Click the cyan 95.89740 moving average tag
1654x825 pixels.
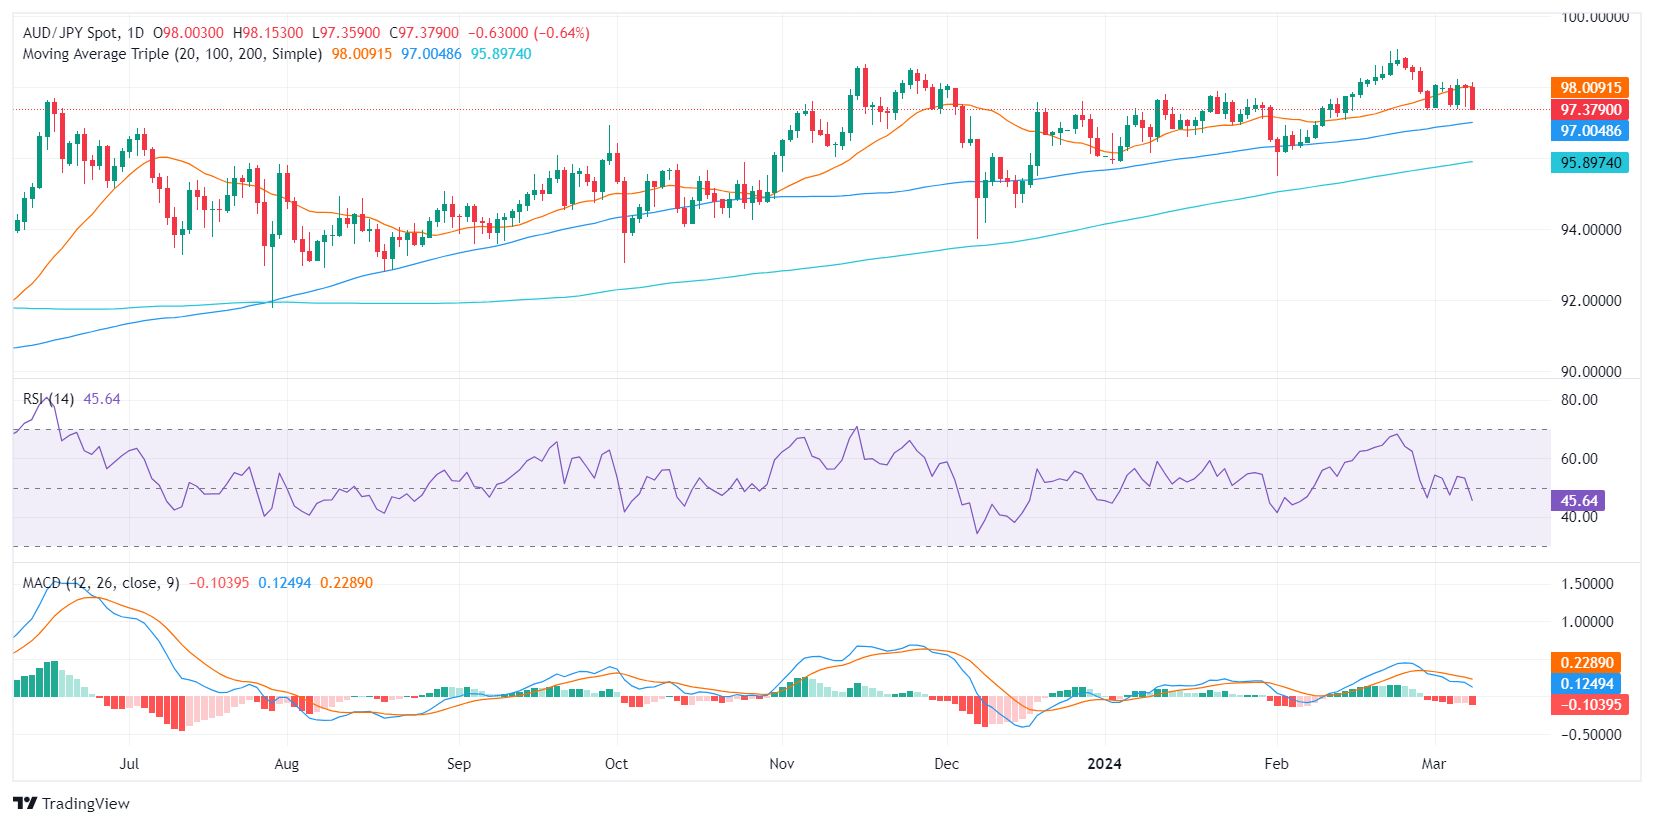1589,162
